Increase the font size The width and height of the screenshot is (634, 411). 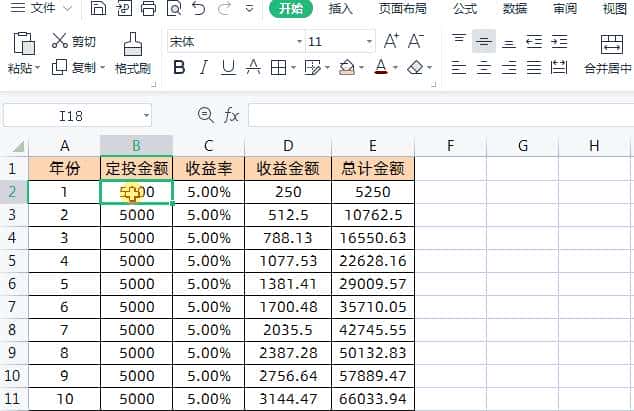[x=391, y=41]
